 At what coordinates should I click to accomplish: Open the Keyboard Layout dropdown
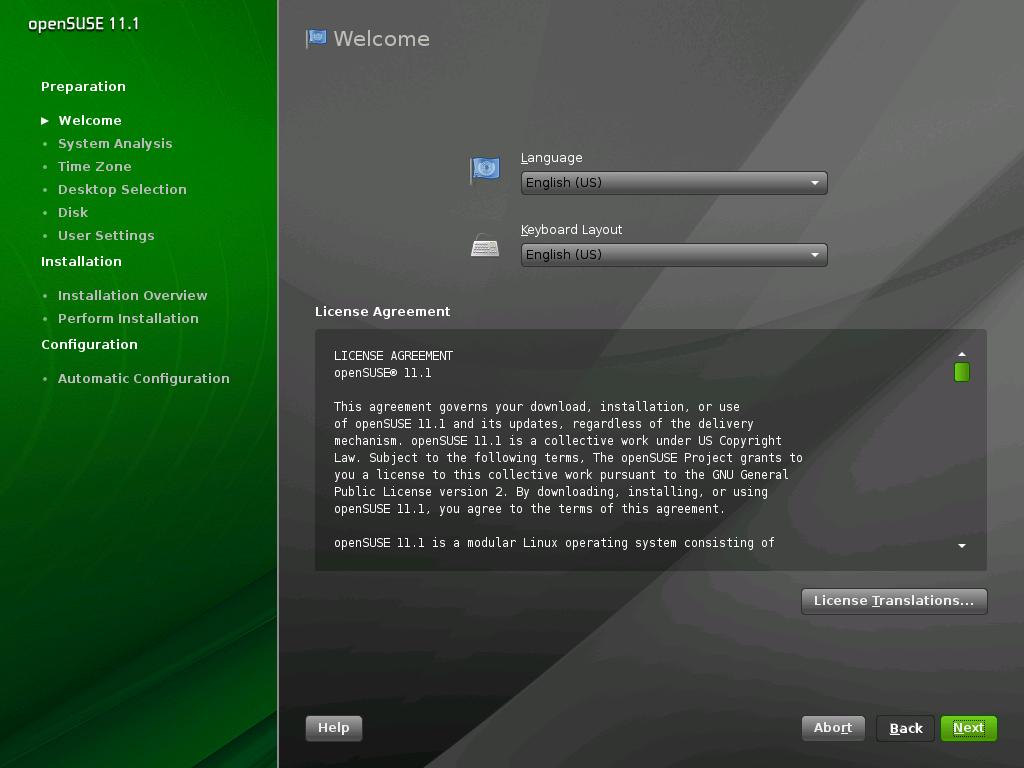point(673,255)
